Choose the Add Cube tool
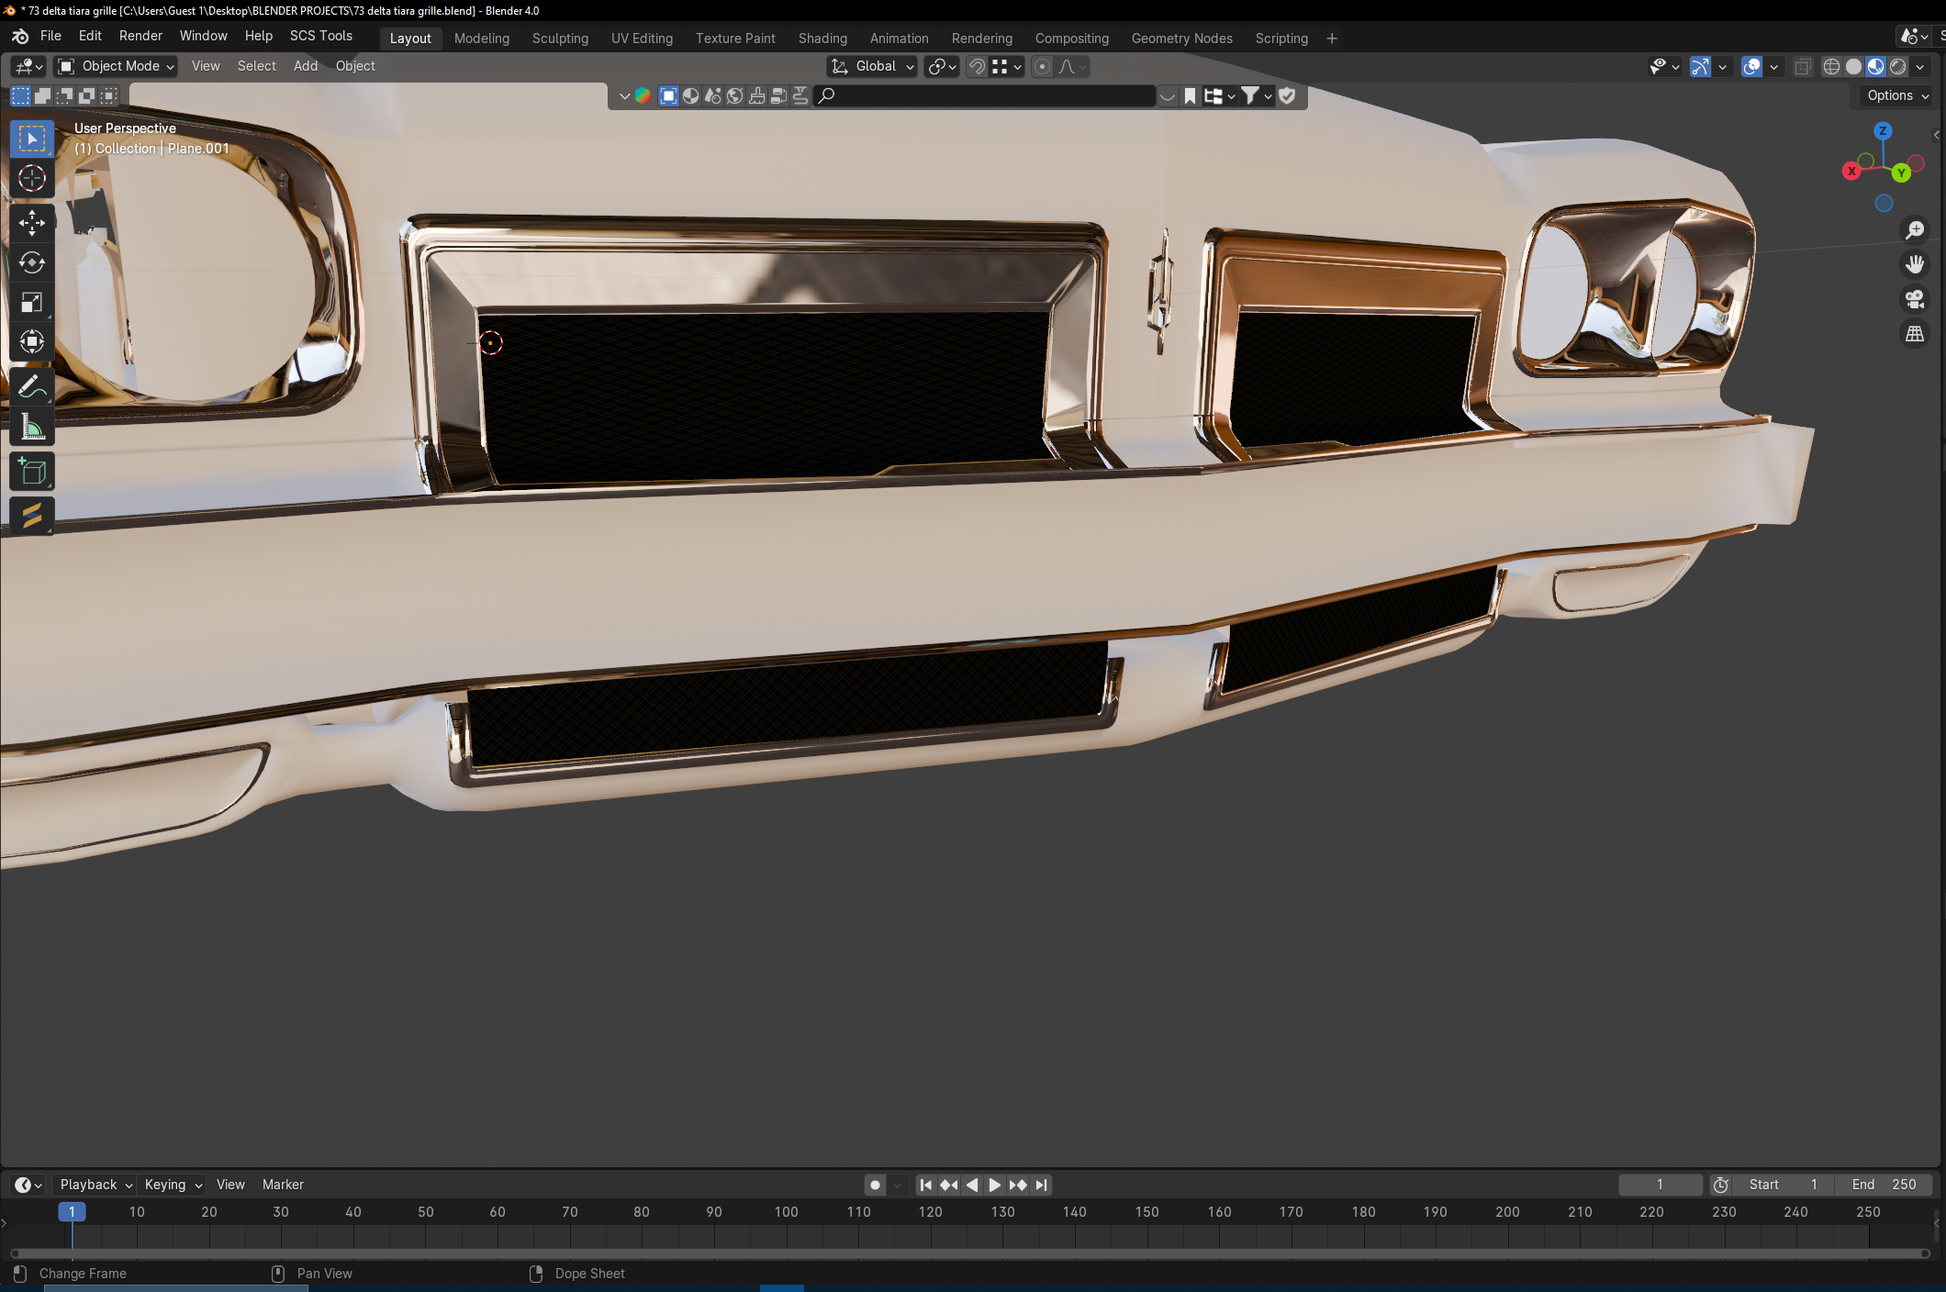Screen dimensions: 1946x1292 (x=32, y=472)
